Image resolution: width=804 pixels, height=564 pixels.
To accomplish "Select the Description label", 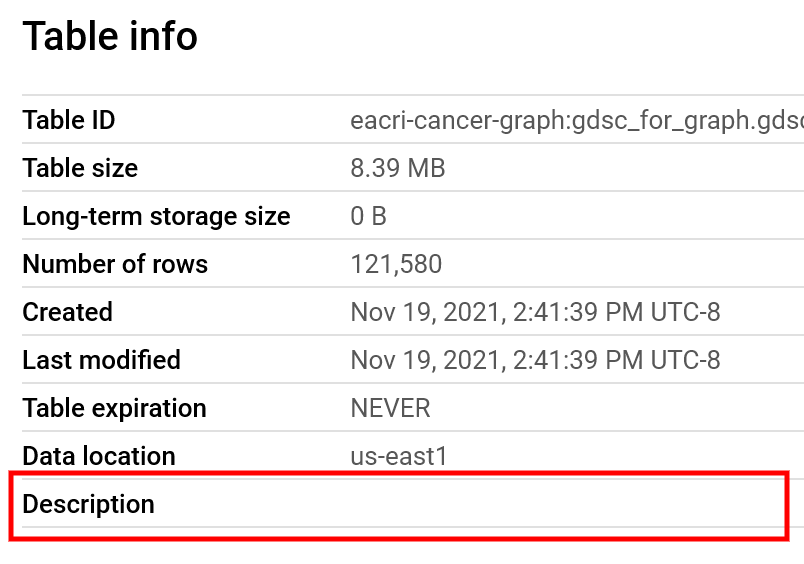I will click(88, 505).
